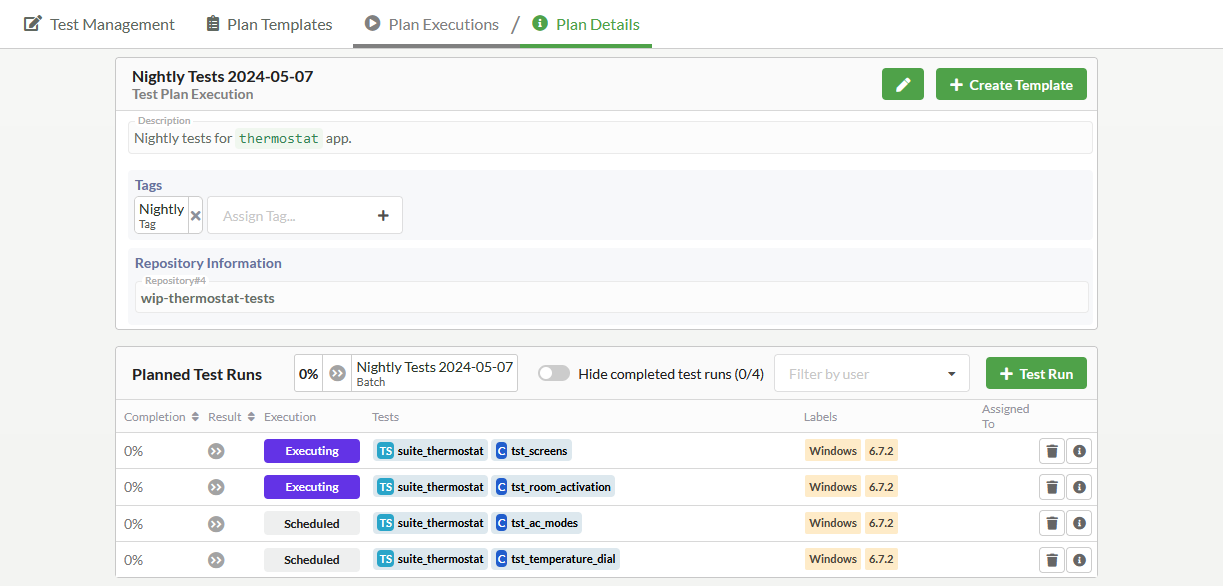
Task: Click the wip-thermostat-tests repository field
Action: (610, 297)
